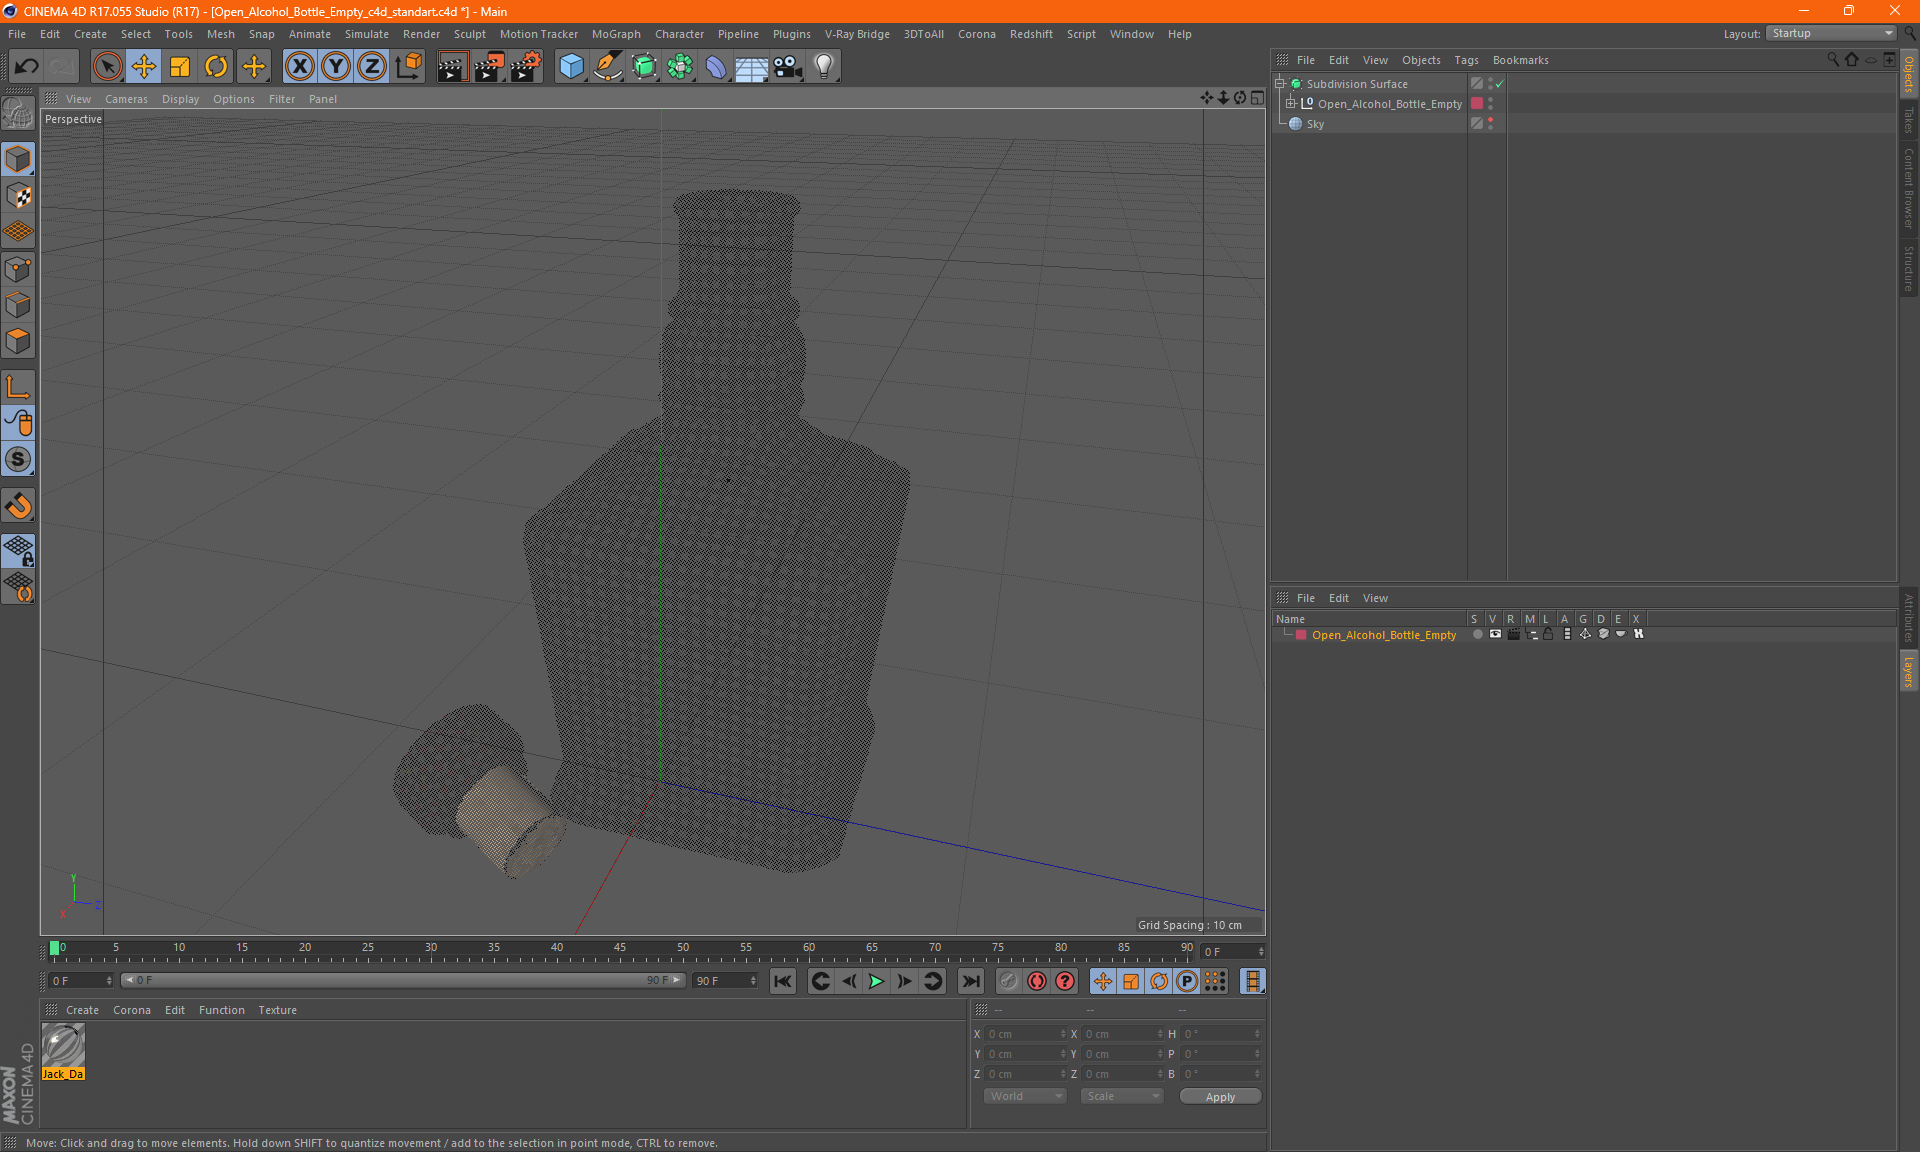Click the Undo arrow icon

point(27,67)
